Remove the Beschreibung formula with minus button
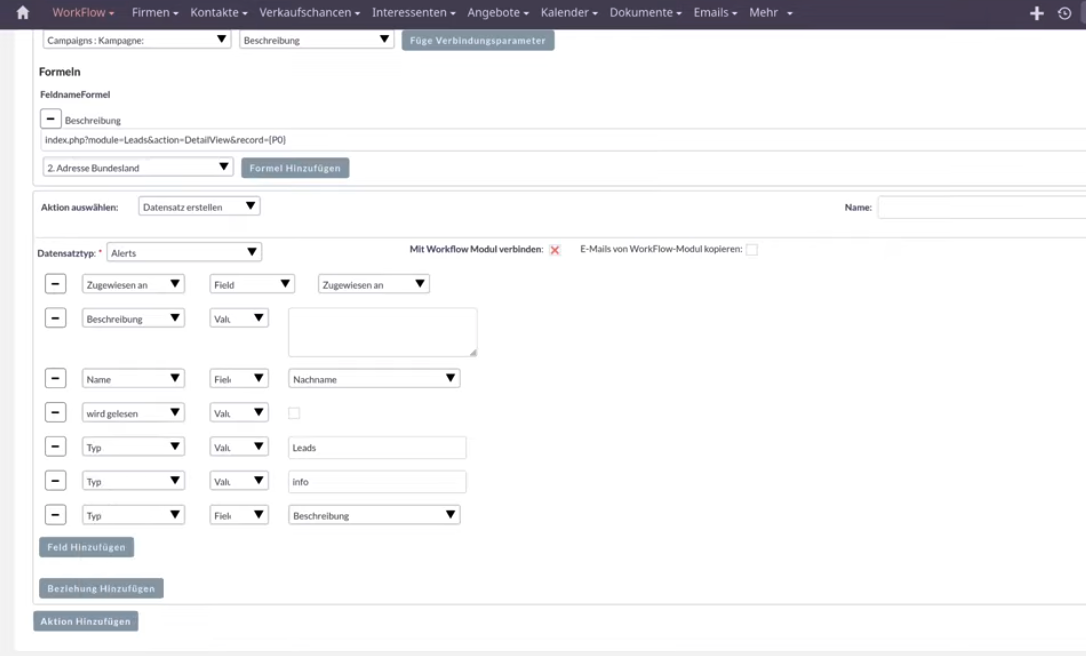This screenshot has width=1086, height=656. click(50, 119)
